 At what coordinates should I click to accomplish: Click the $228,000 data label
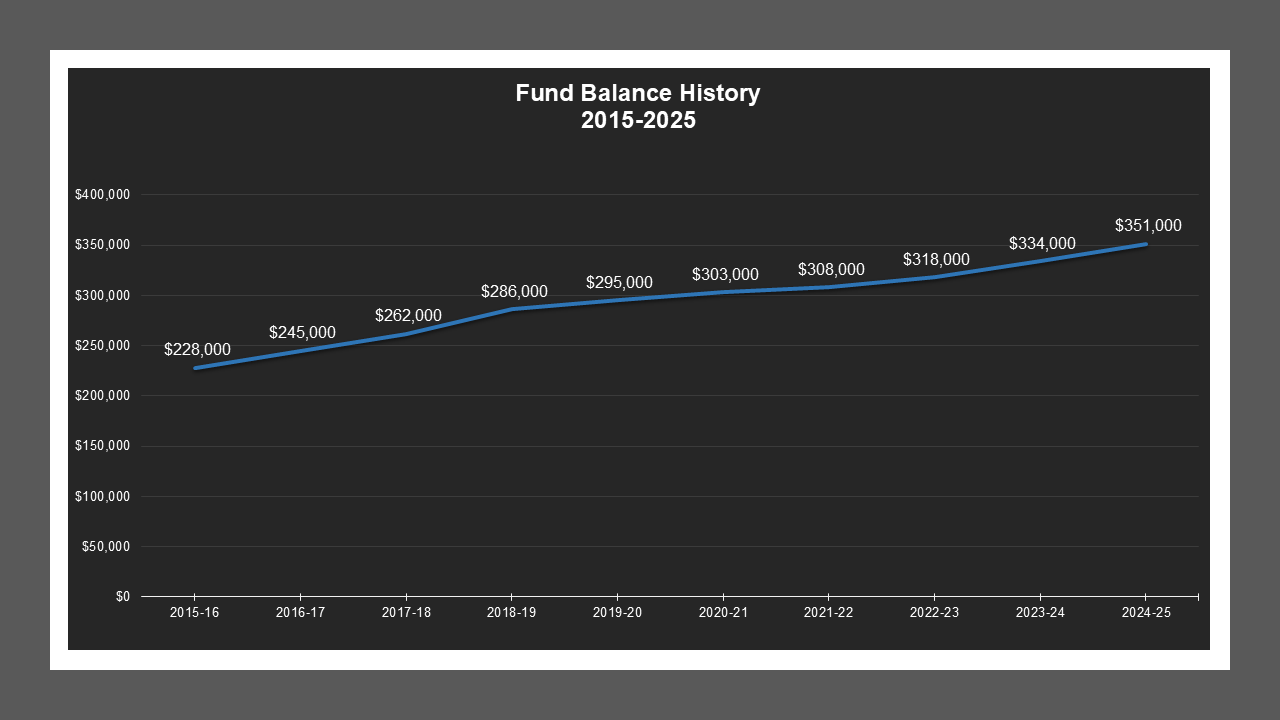(197, 350)
